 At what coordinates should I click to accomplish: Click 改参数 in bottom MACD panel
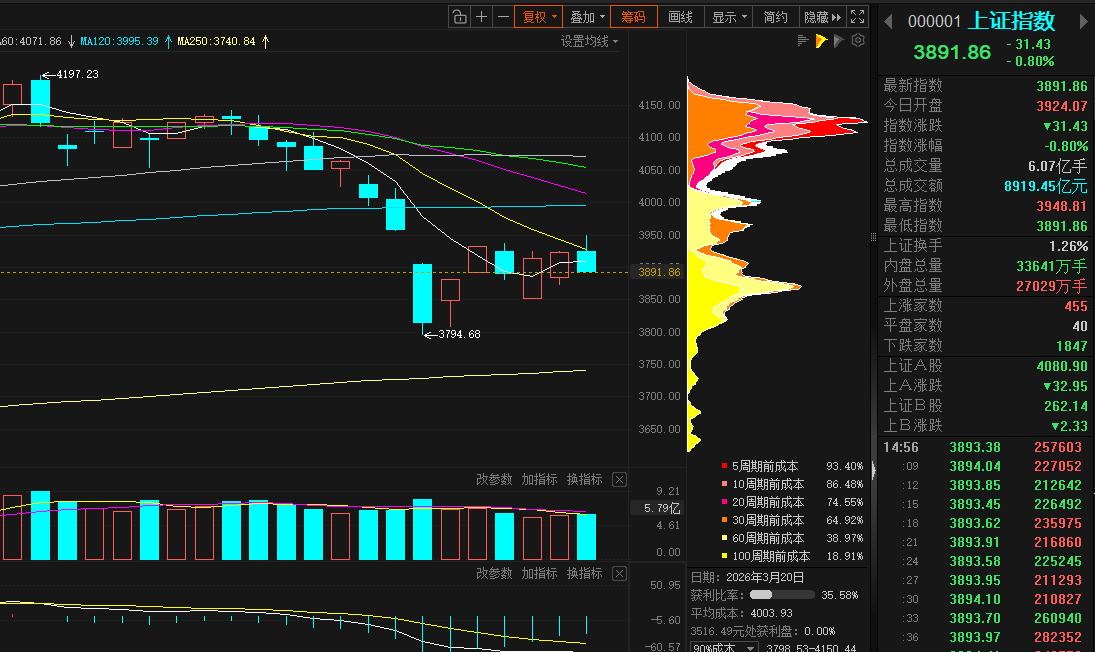point(494,573)
